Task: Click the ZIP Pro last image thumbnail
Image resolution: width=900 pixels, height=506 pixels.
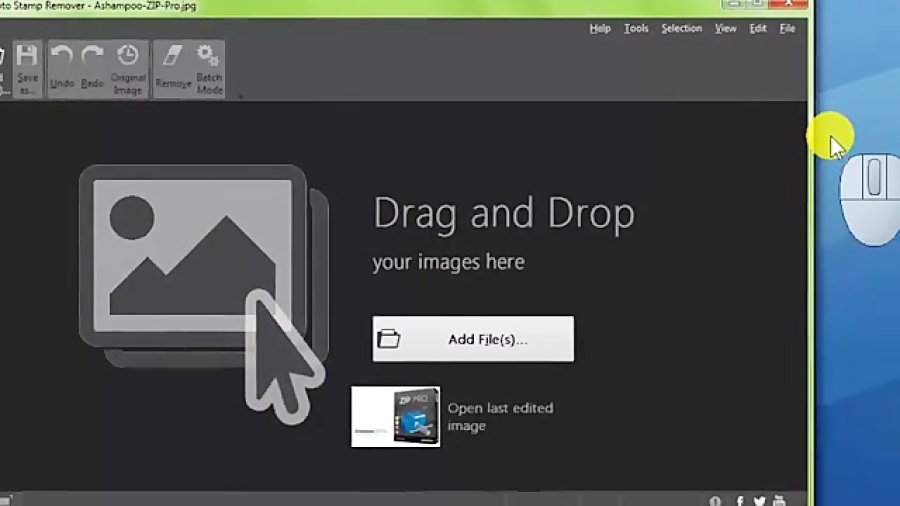Action: [395, 417]
